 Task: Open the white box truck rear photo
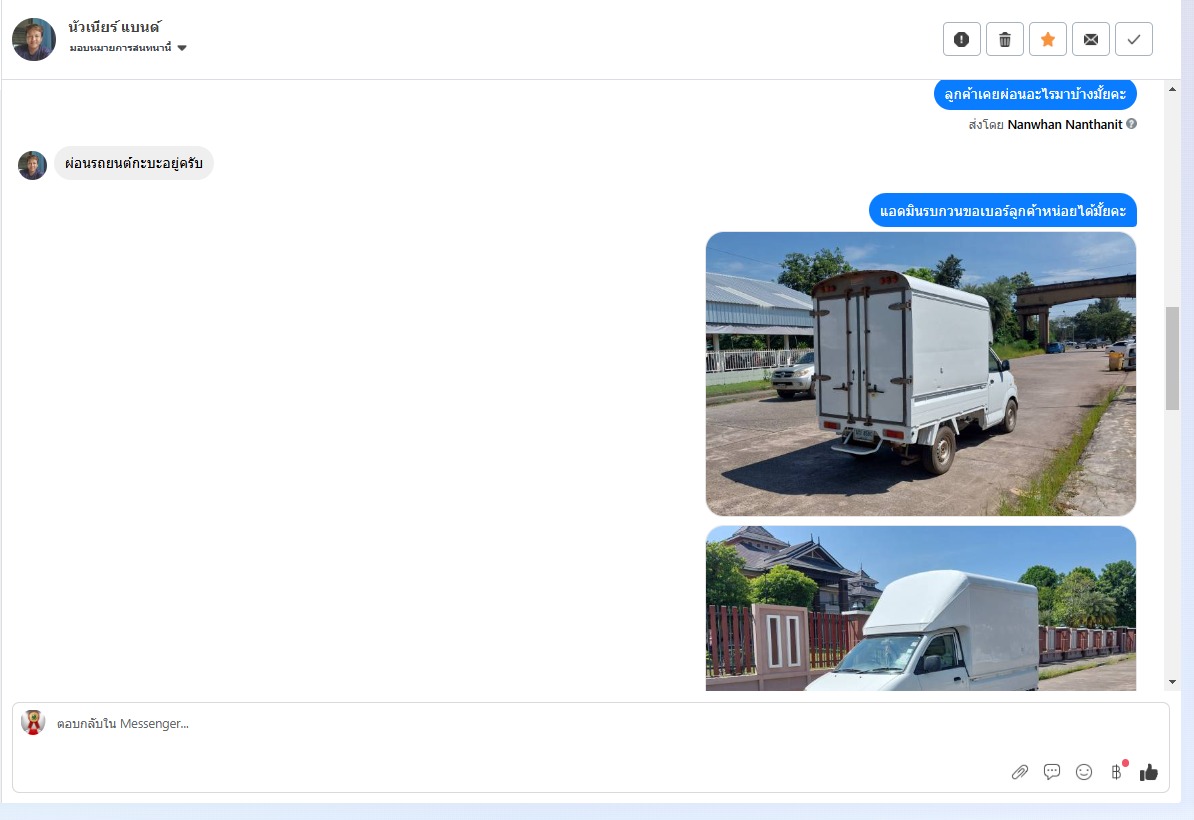[921, 374]
